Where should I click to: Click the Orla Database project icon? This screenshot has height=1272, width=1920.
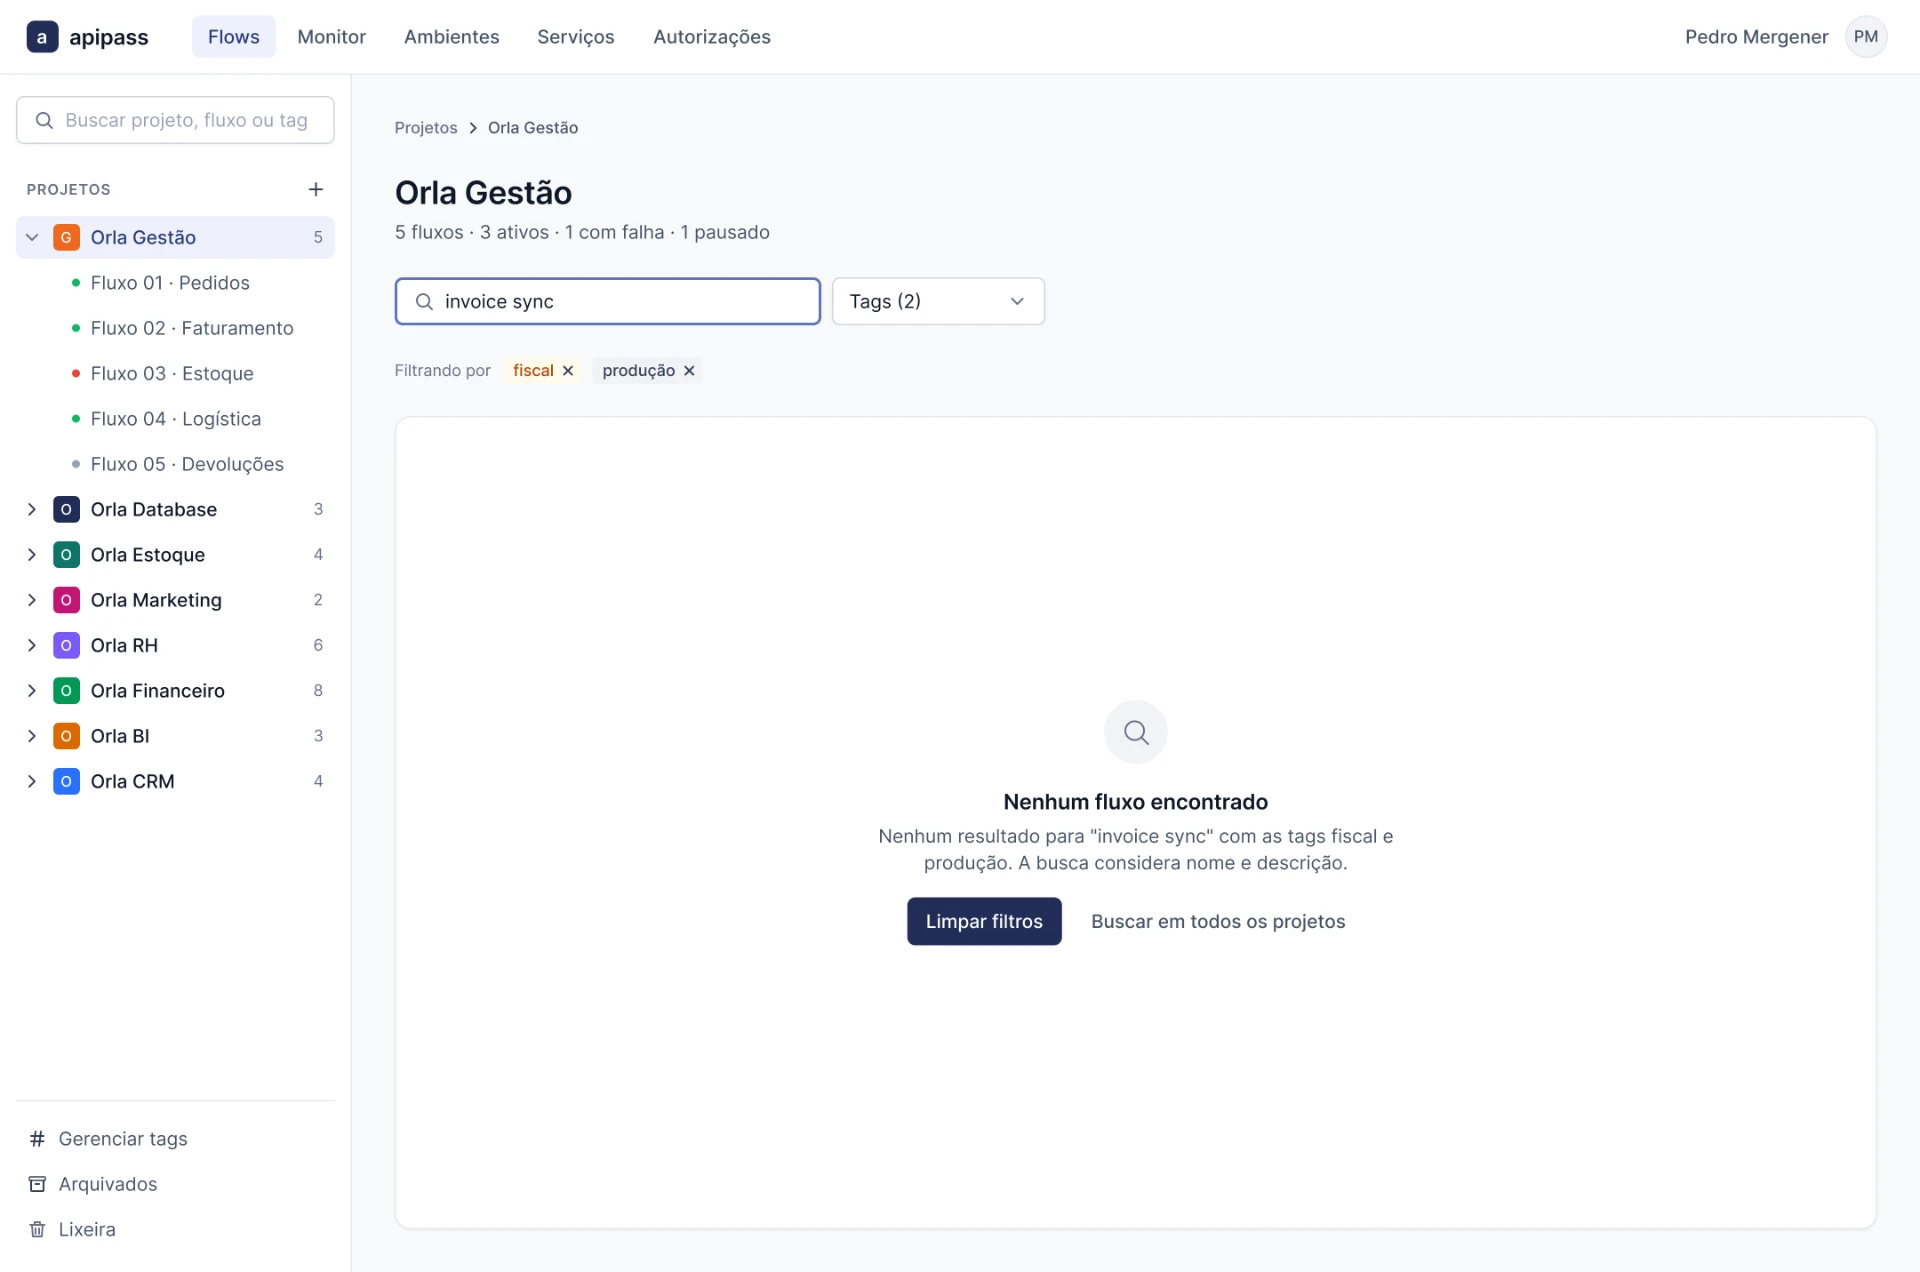[66, 509]
